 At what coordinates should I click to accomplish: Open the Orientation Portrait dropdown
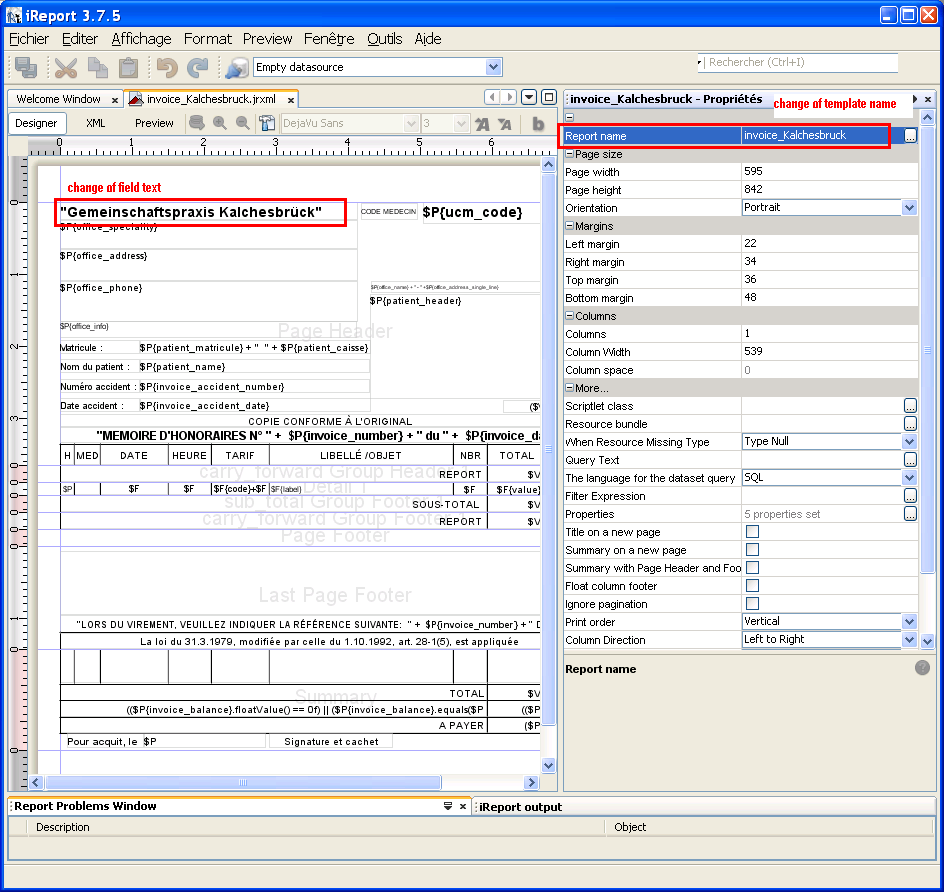click(909, 208)
